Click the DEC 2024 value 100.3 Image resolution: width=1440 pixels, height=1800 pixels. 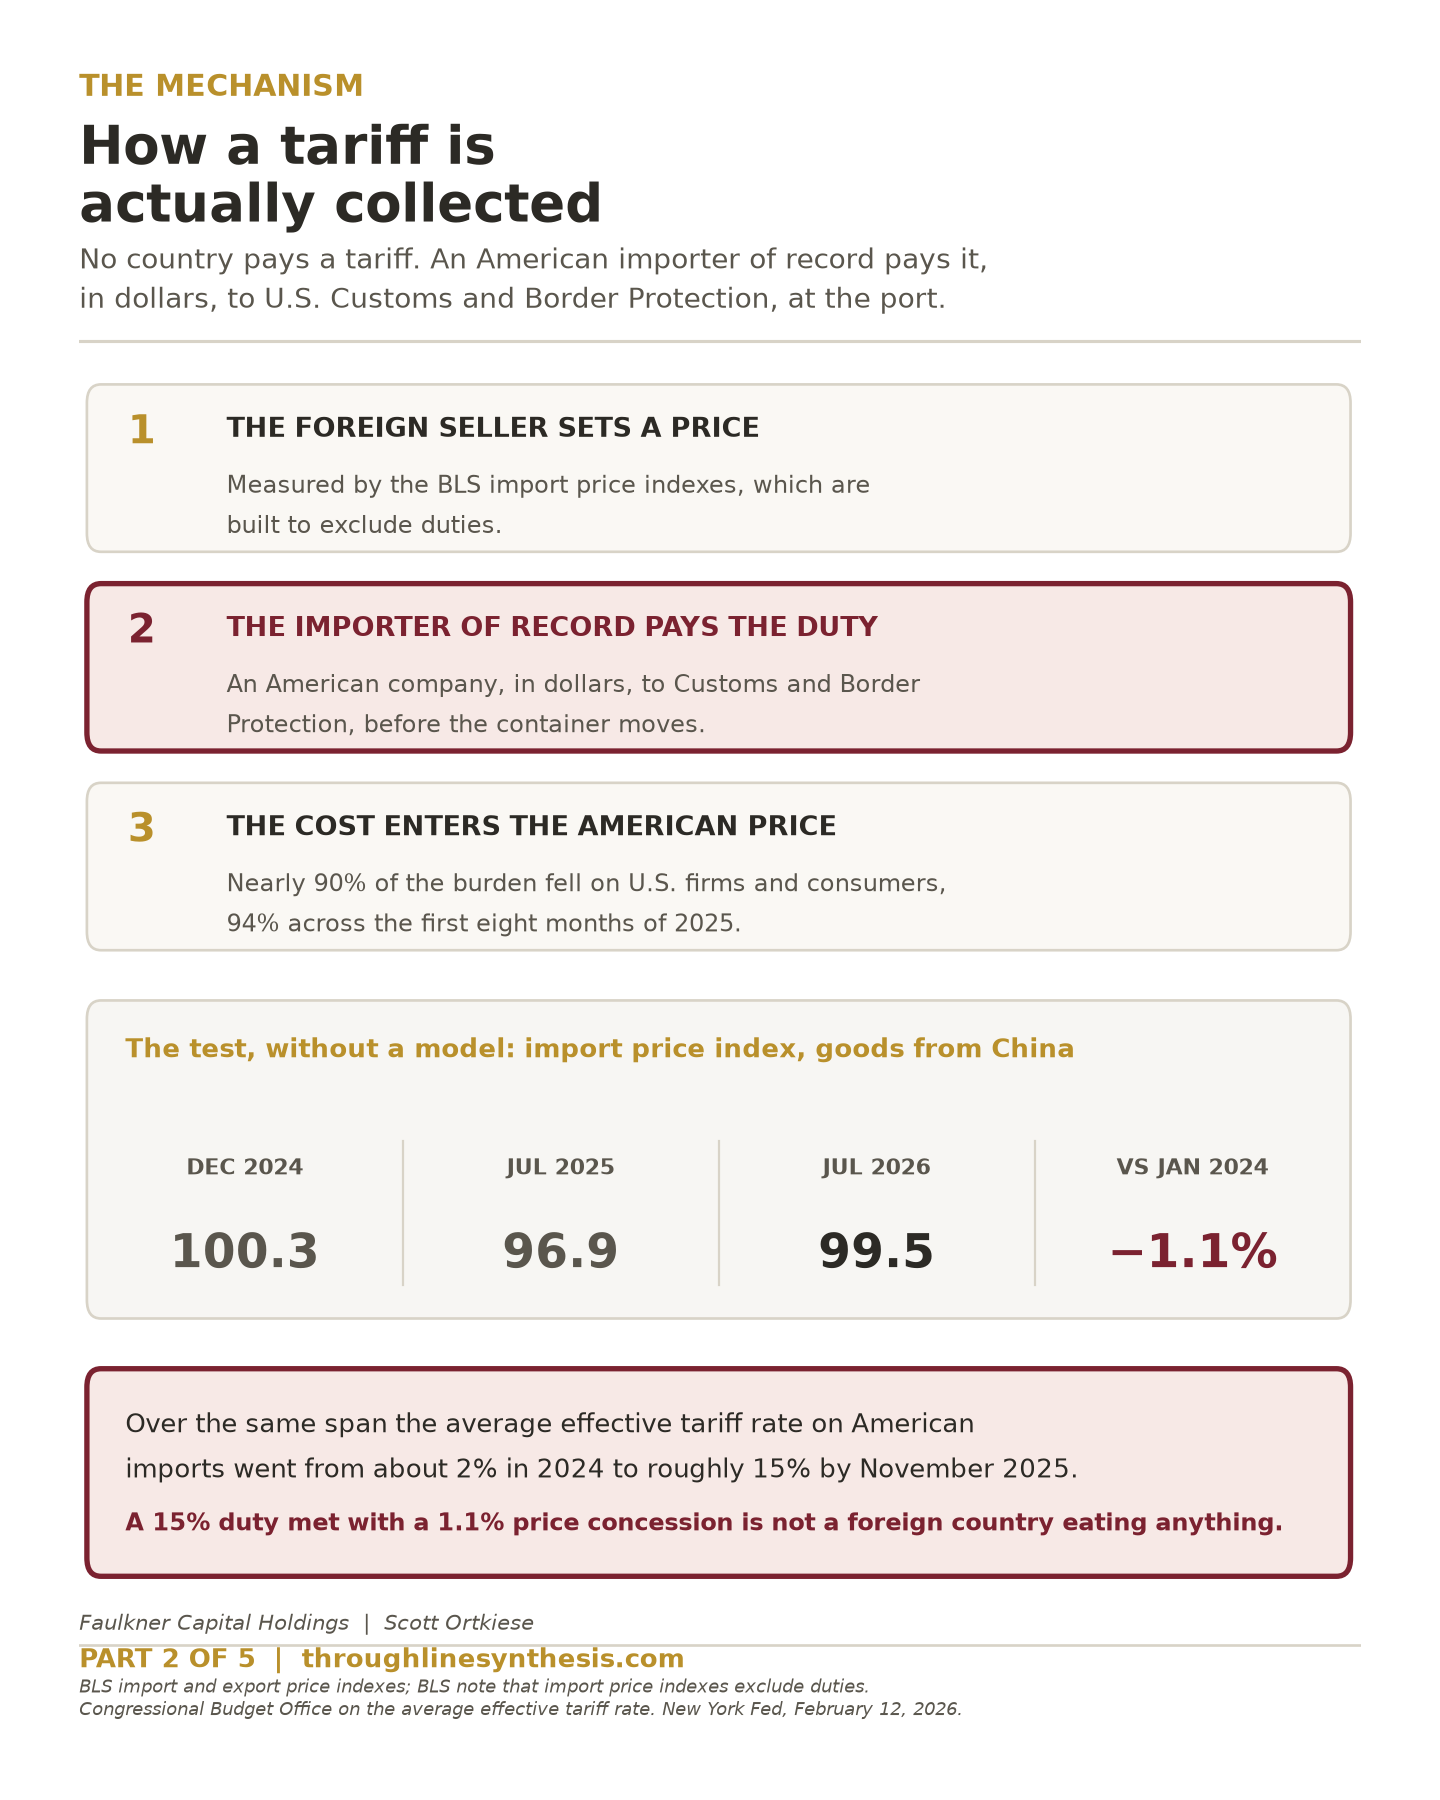click(x=245, y=1252)
